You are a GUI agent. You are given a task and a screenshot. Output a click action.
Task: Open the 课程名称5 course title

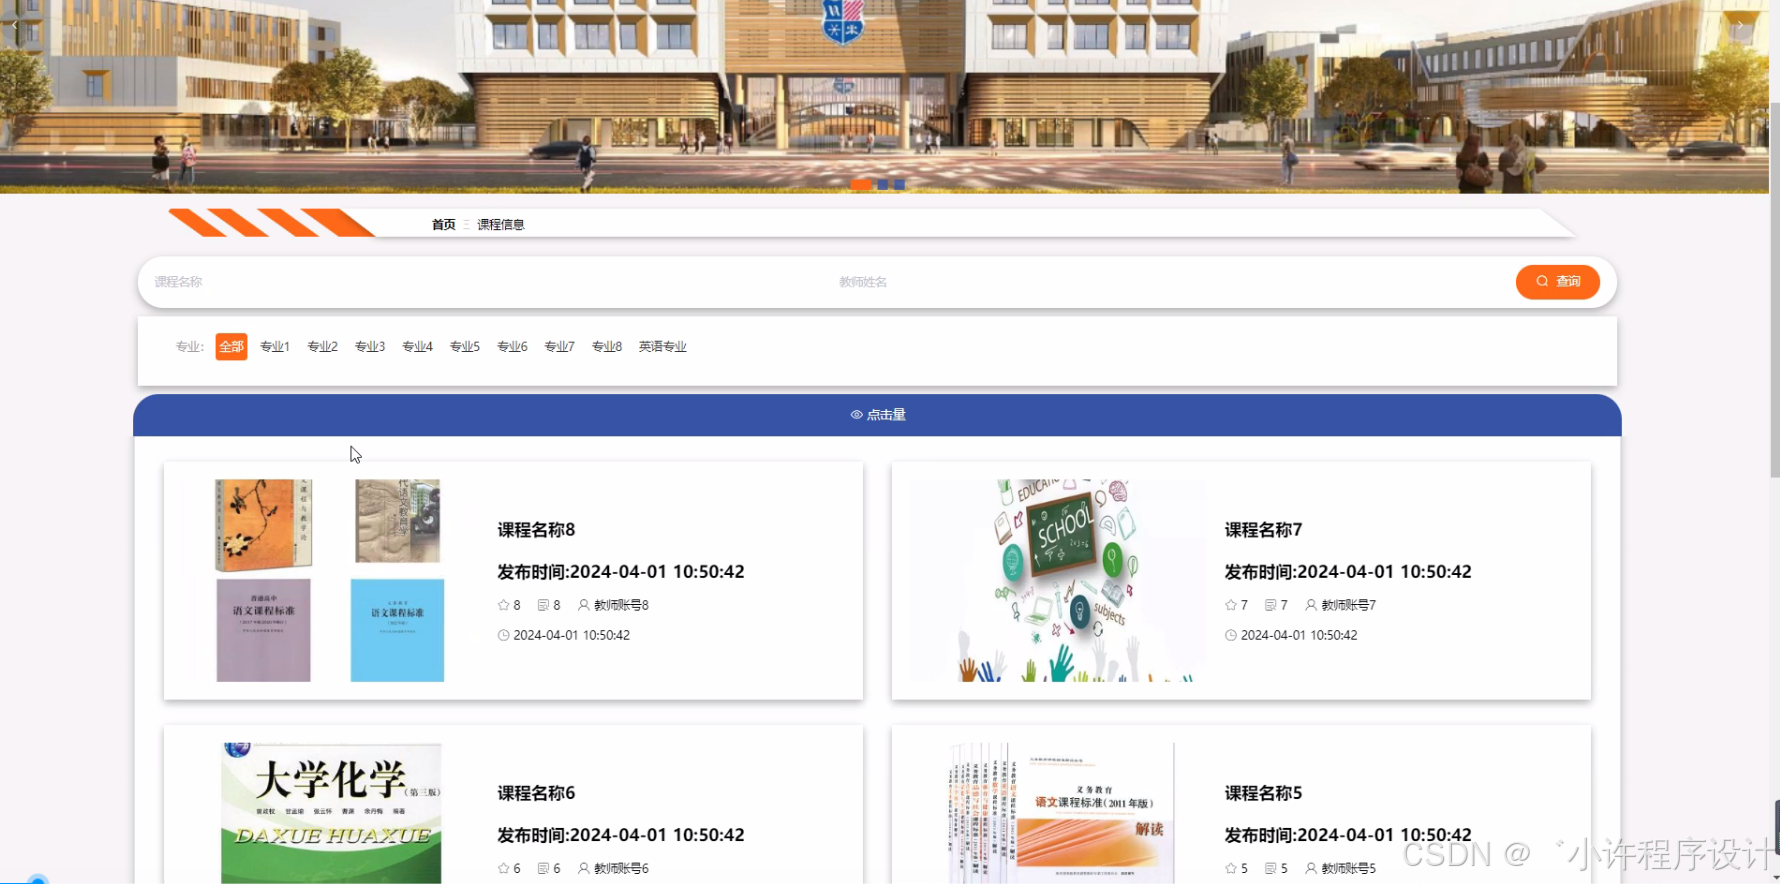[1263, 793]
